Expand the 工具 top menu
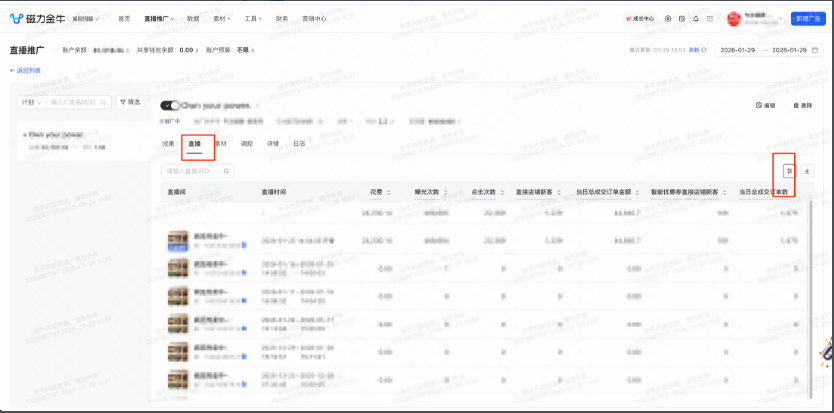 pyautogui.click(x=253, y=19)
